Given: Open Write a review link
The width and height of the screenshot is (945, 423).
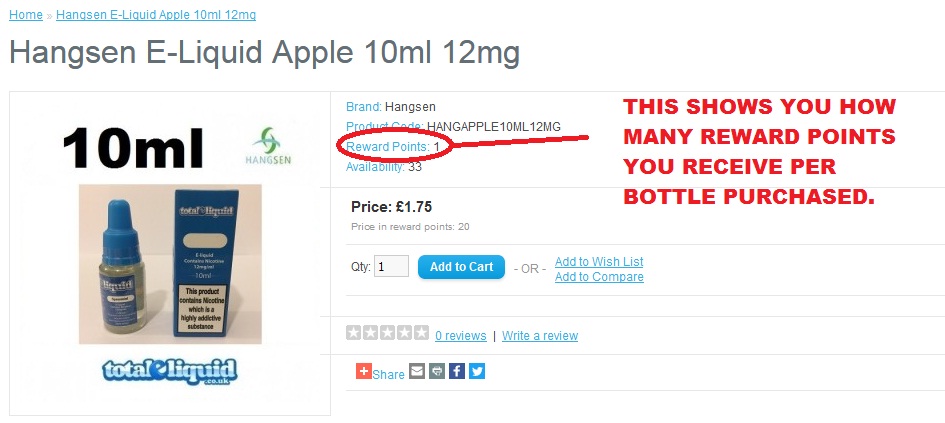Looking at the screenshot, I should click(540, 336).
